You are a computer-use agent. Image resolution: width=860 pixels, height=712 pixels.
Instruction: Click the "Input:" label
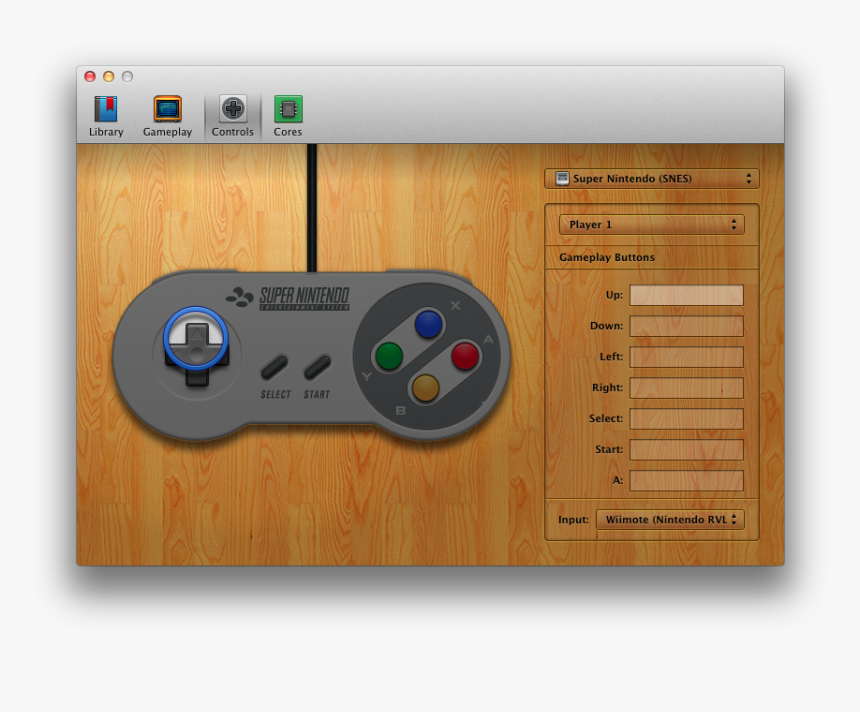coord(573,519)
